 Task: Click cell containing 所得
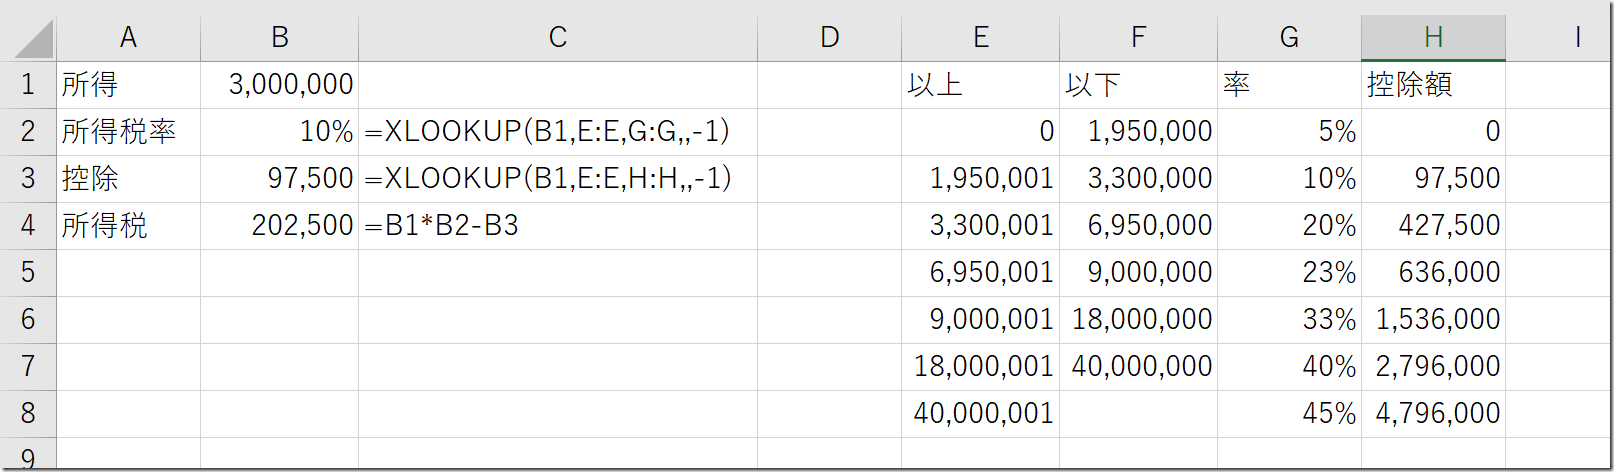(128, 85)
